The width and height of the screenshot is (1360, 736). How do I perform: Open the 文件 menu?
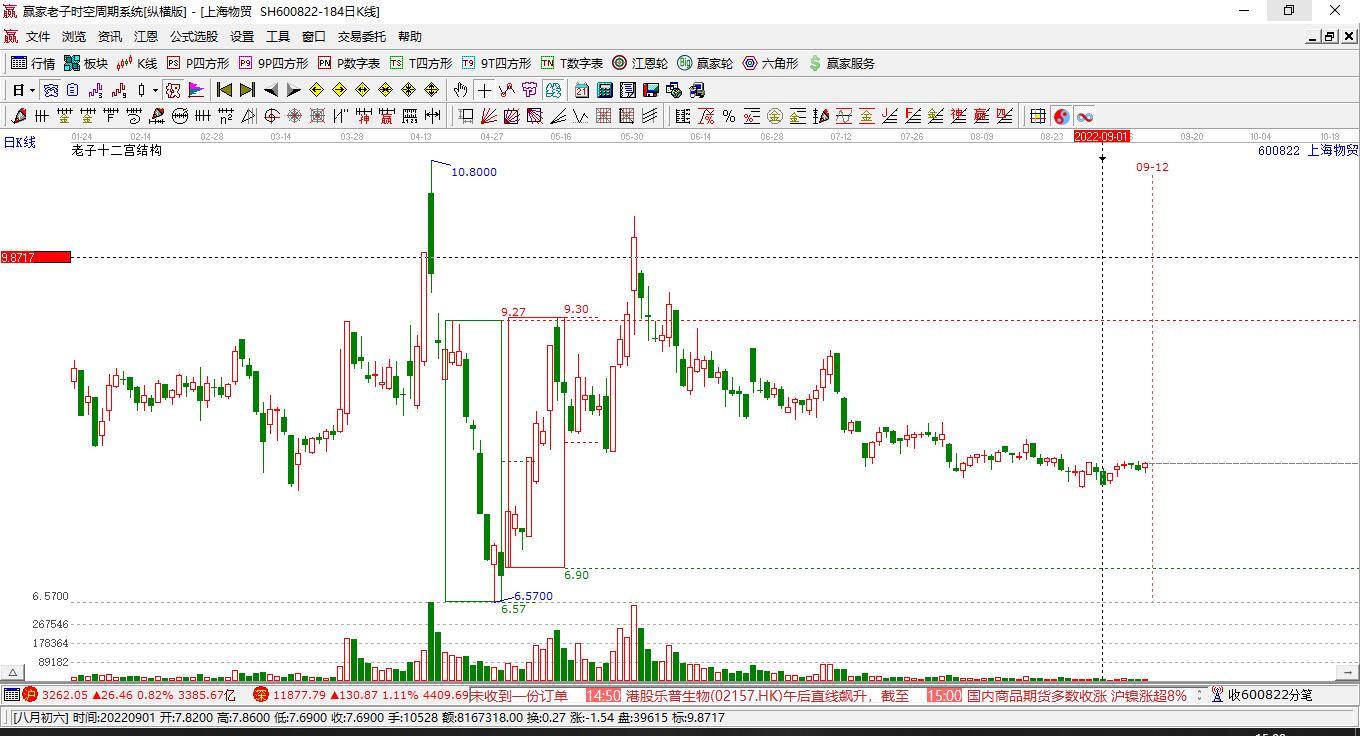point(38,36)
